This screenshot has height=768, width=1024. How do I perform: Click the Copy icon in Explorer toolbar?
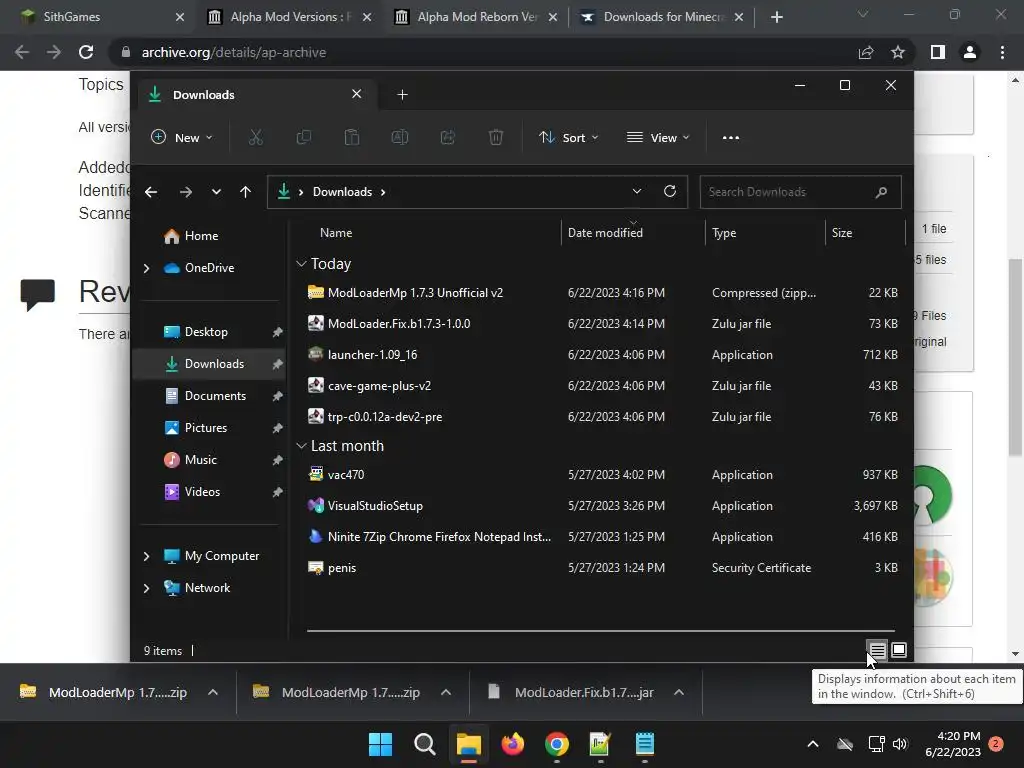pos(304,137)
